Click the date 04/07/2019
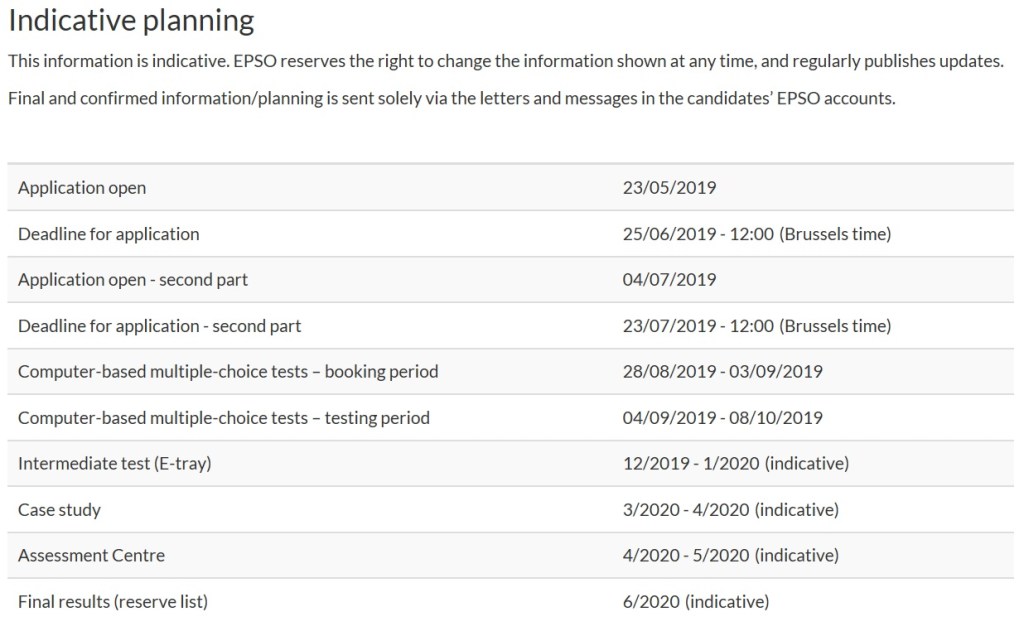 [669, 280]
